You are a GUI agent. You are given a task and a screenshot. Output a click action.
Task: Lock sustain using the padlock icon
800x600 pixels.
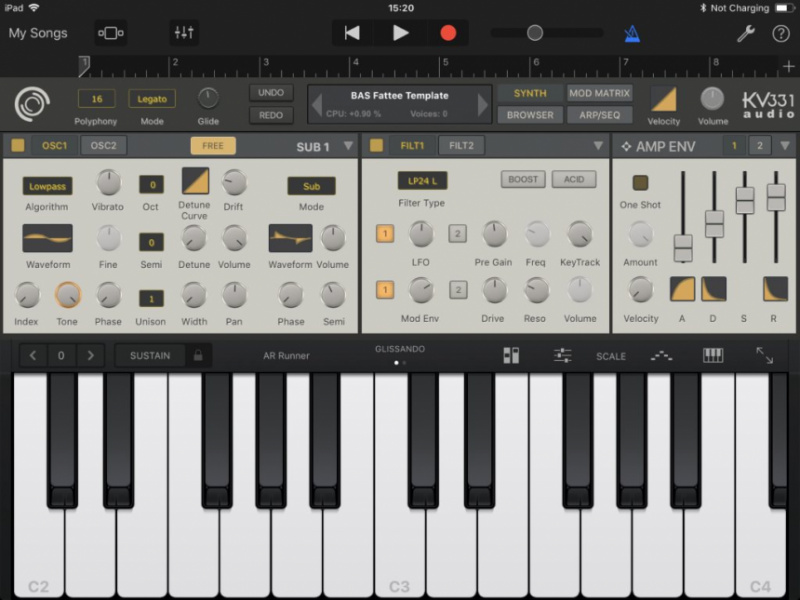(x=199, y=355)
